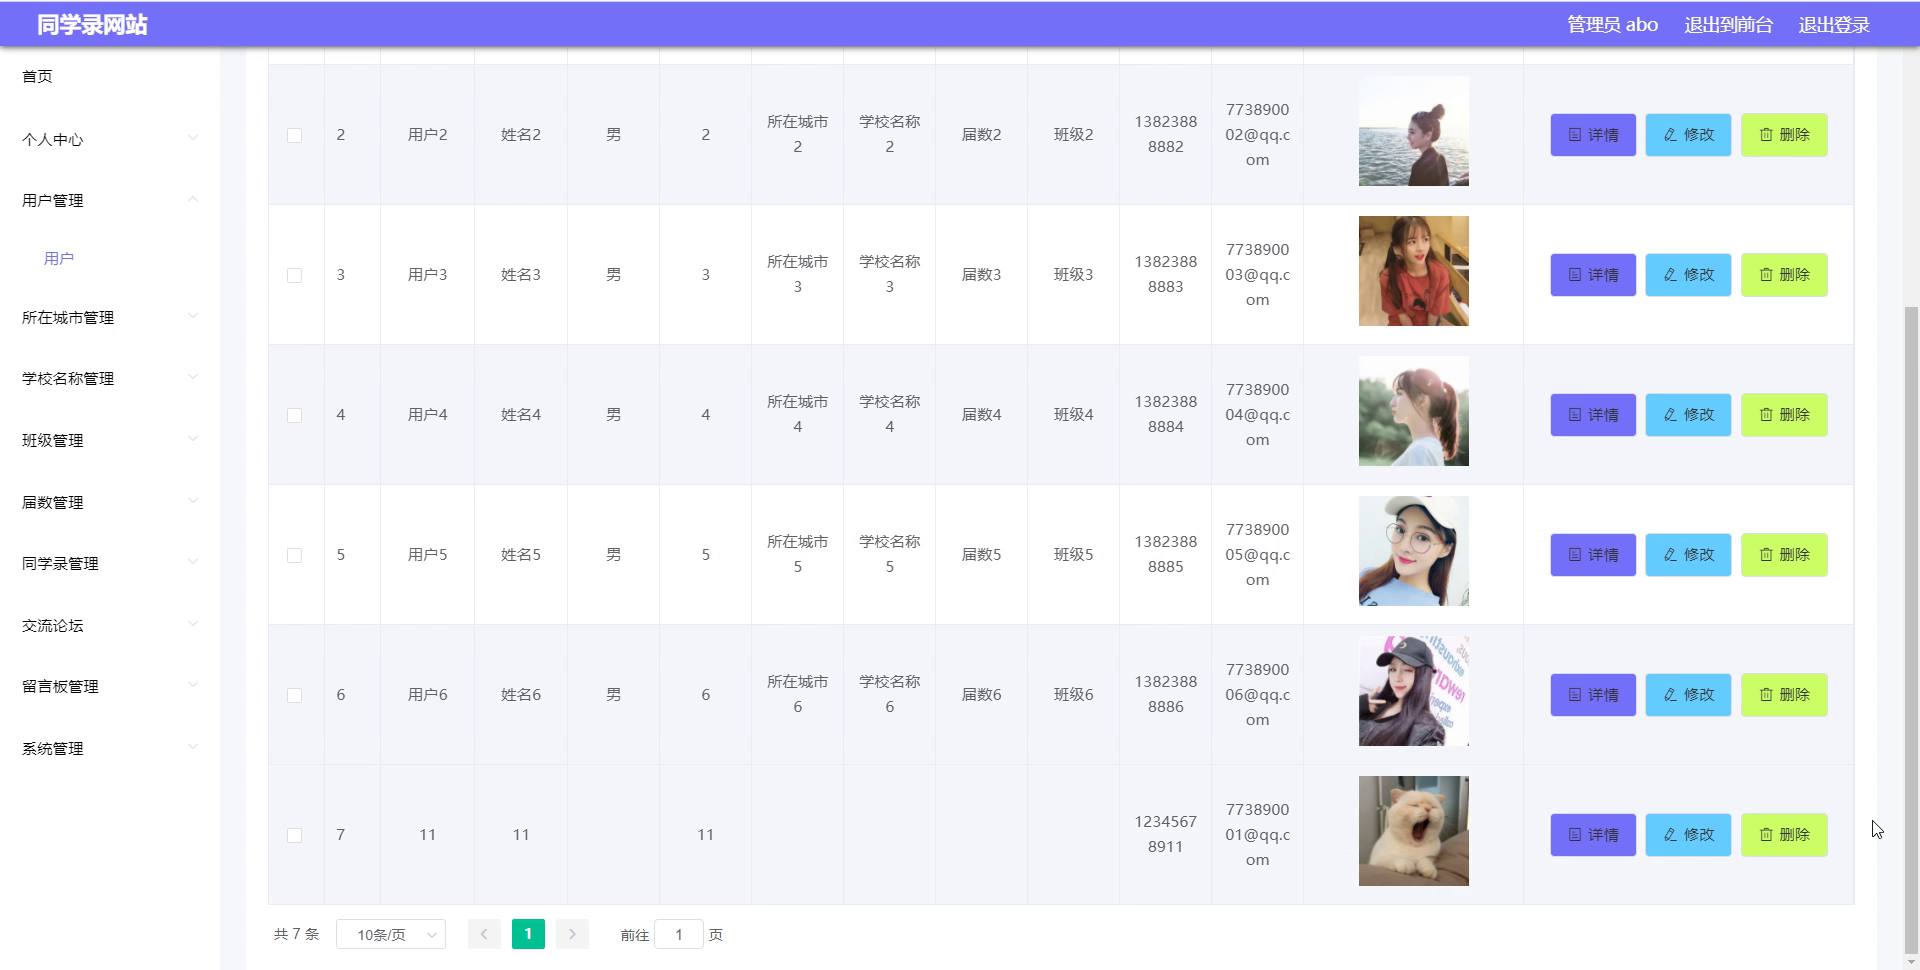Click 修改 in 用户5 row
The image size is (1920, 970).
(1688, 555)
